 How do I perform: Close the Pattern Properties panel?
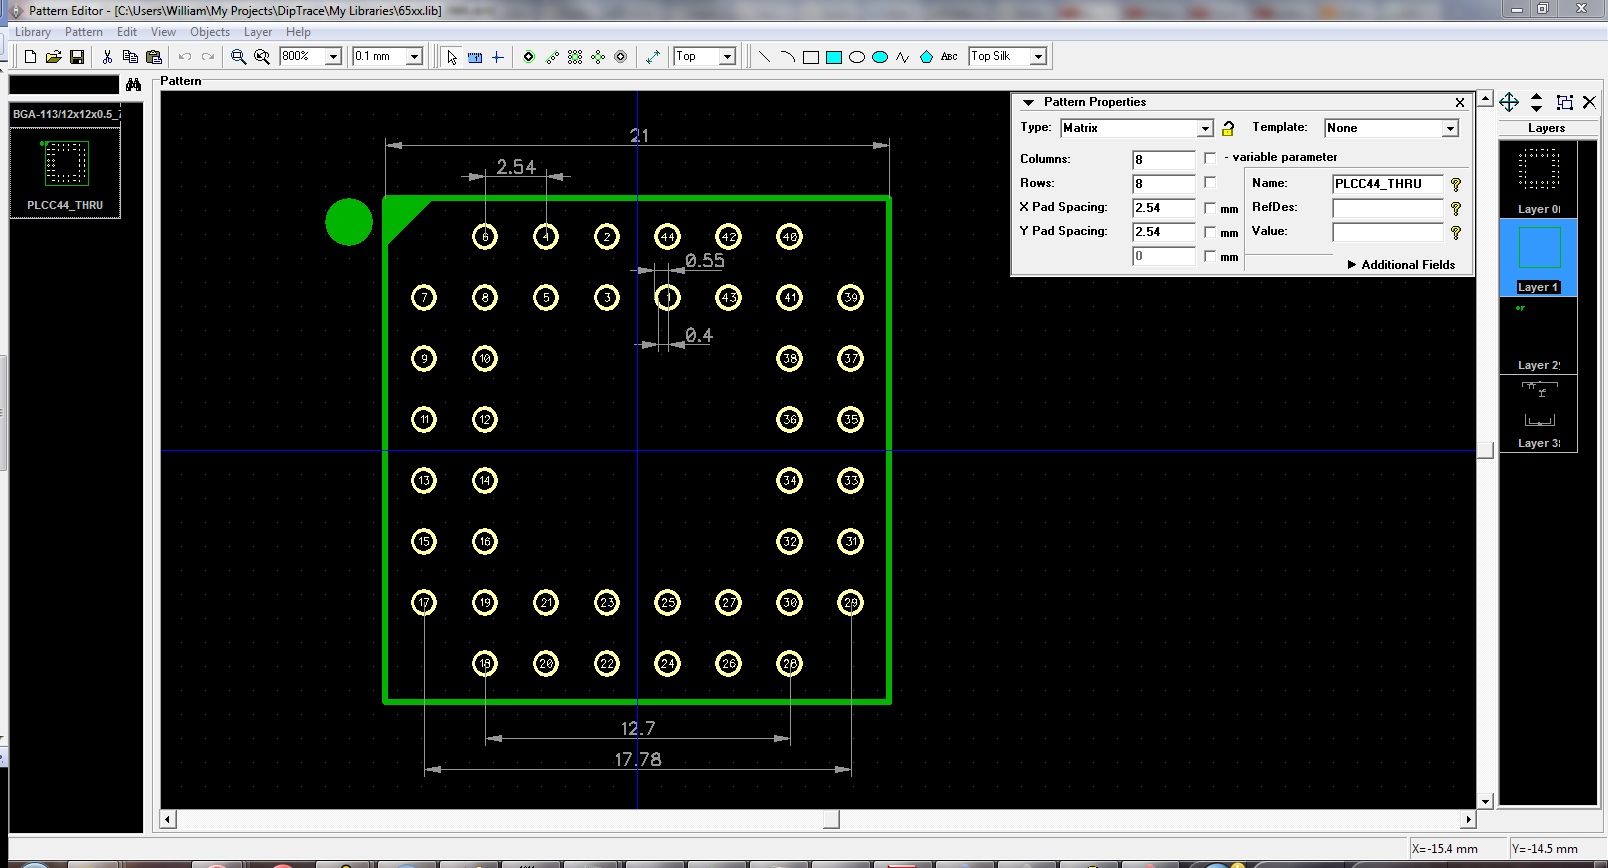click(x=1460, y=102)
